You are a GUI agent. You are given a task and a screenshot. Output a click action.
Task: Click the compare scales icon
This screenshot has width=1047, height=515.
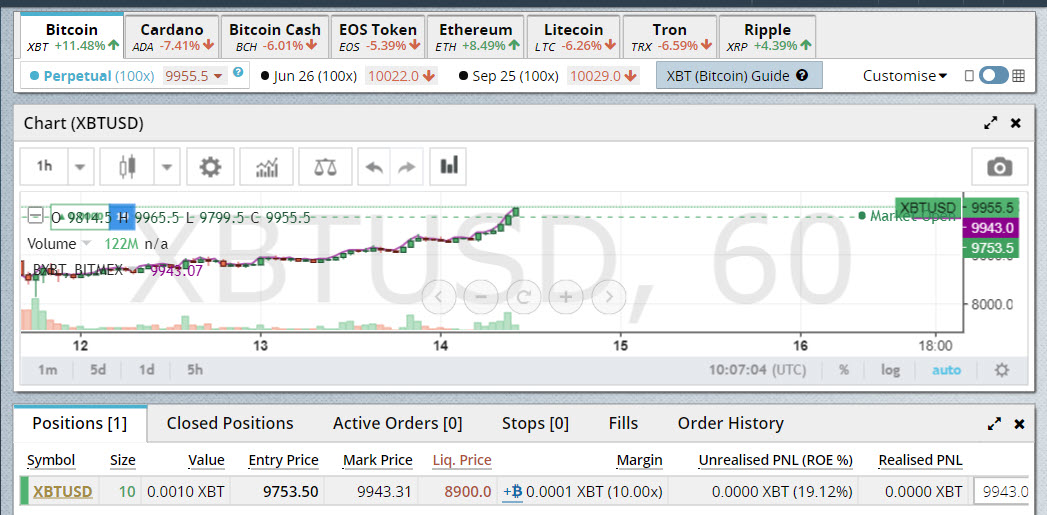pos(325,166)
